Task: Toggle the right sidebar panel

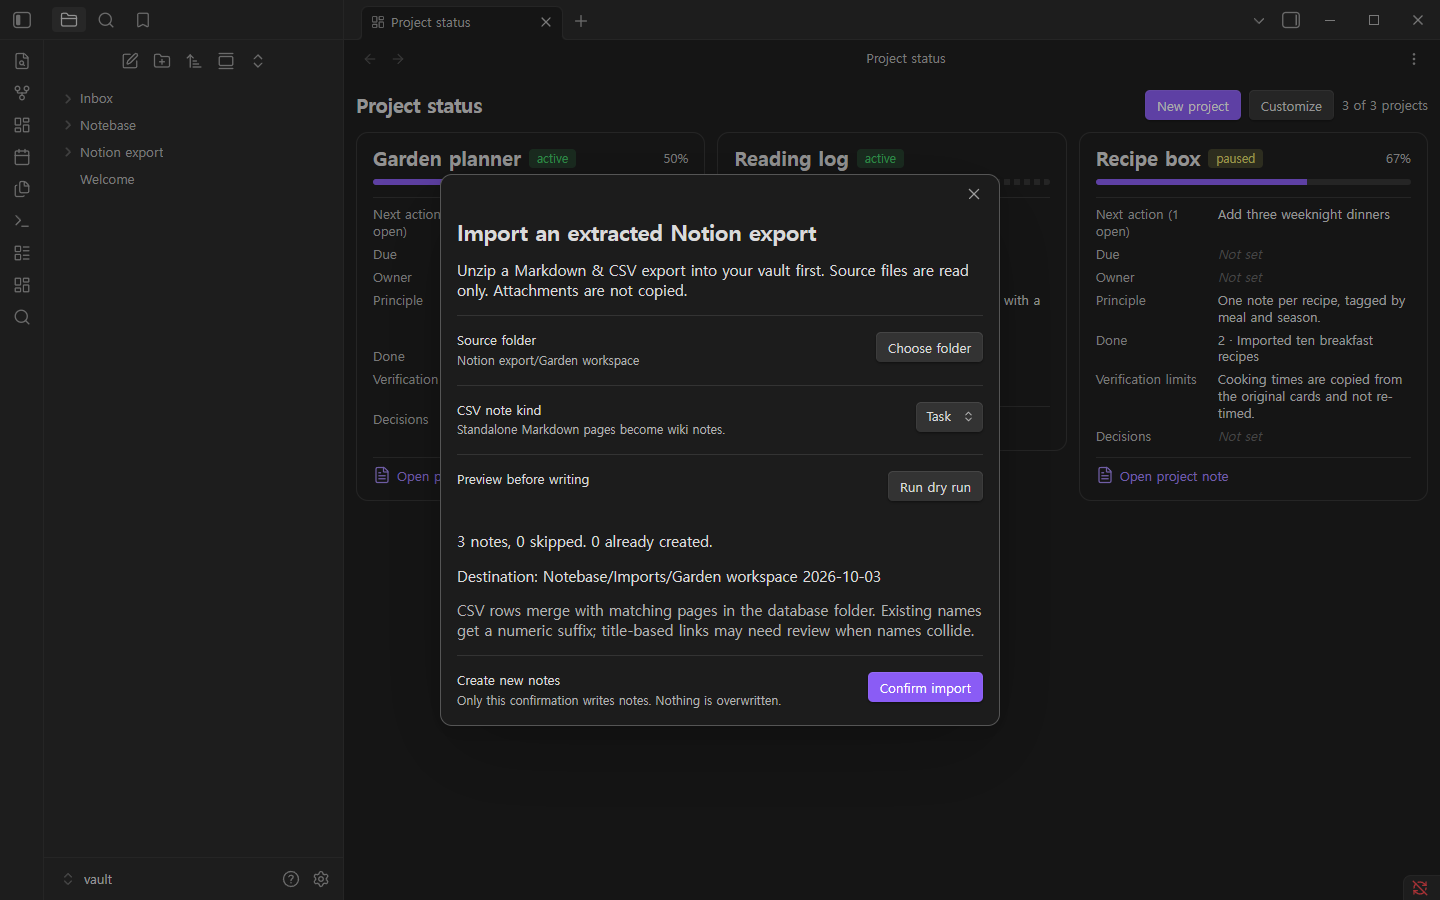Action: pyautogui.click(x=1291, y=20)
